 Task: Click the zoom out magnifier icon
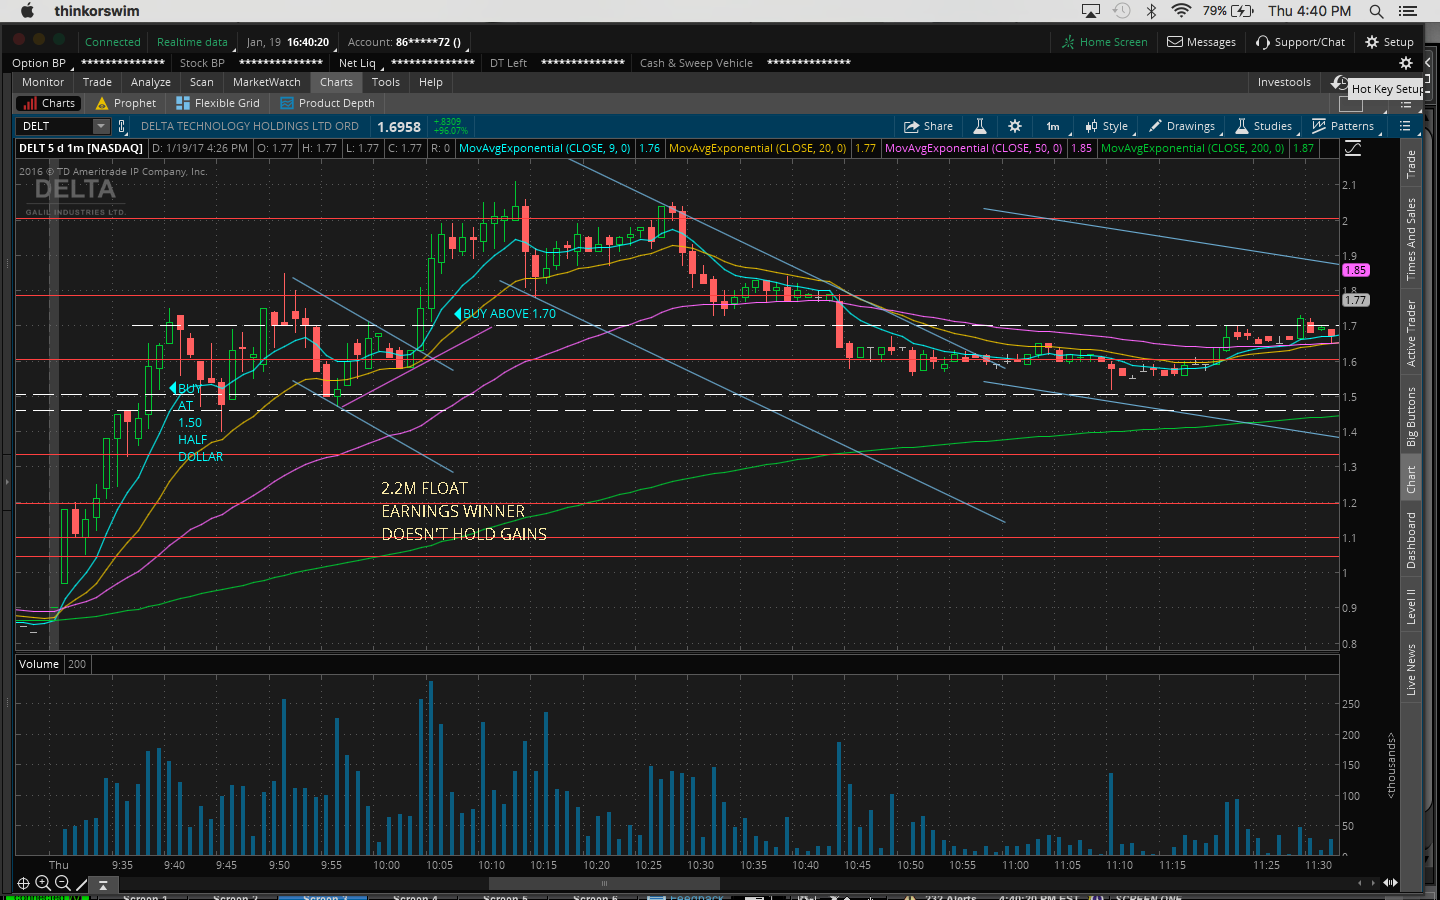pyautogui.click(x=62, y=883)
